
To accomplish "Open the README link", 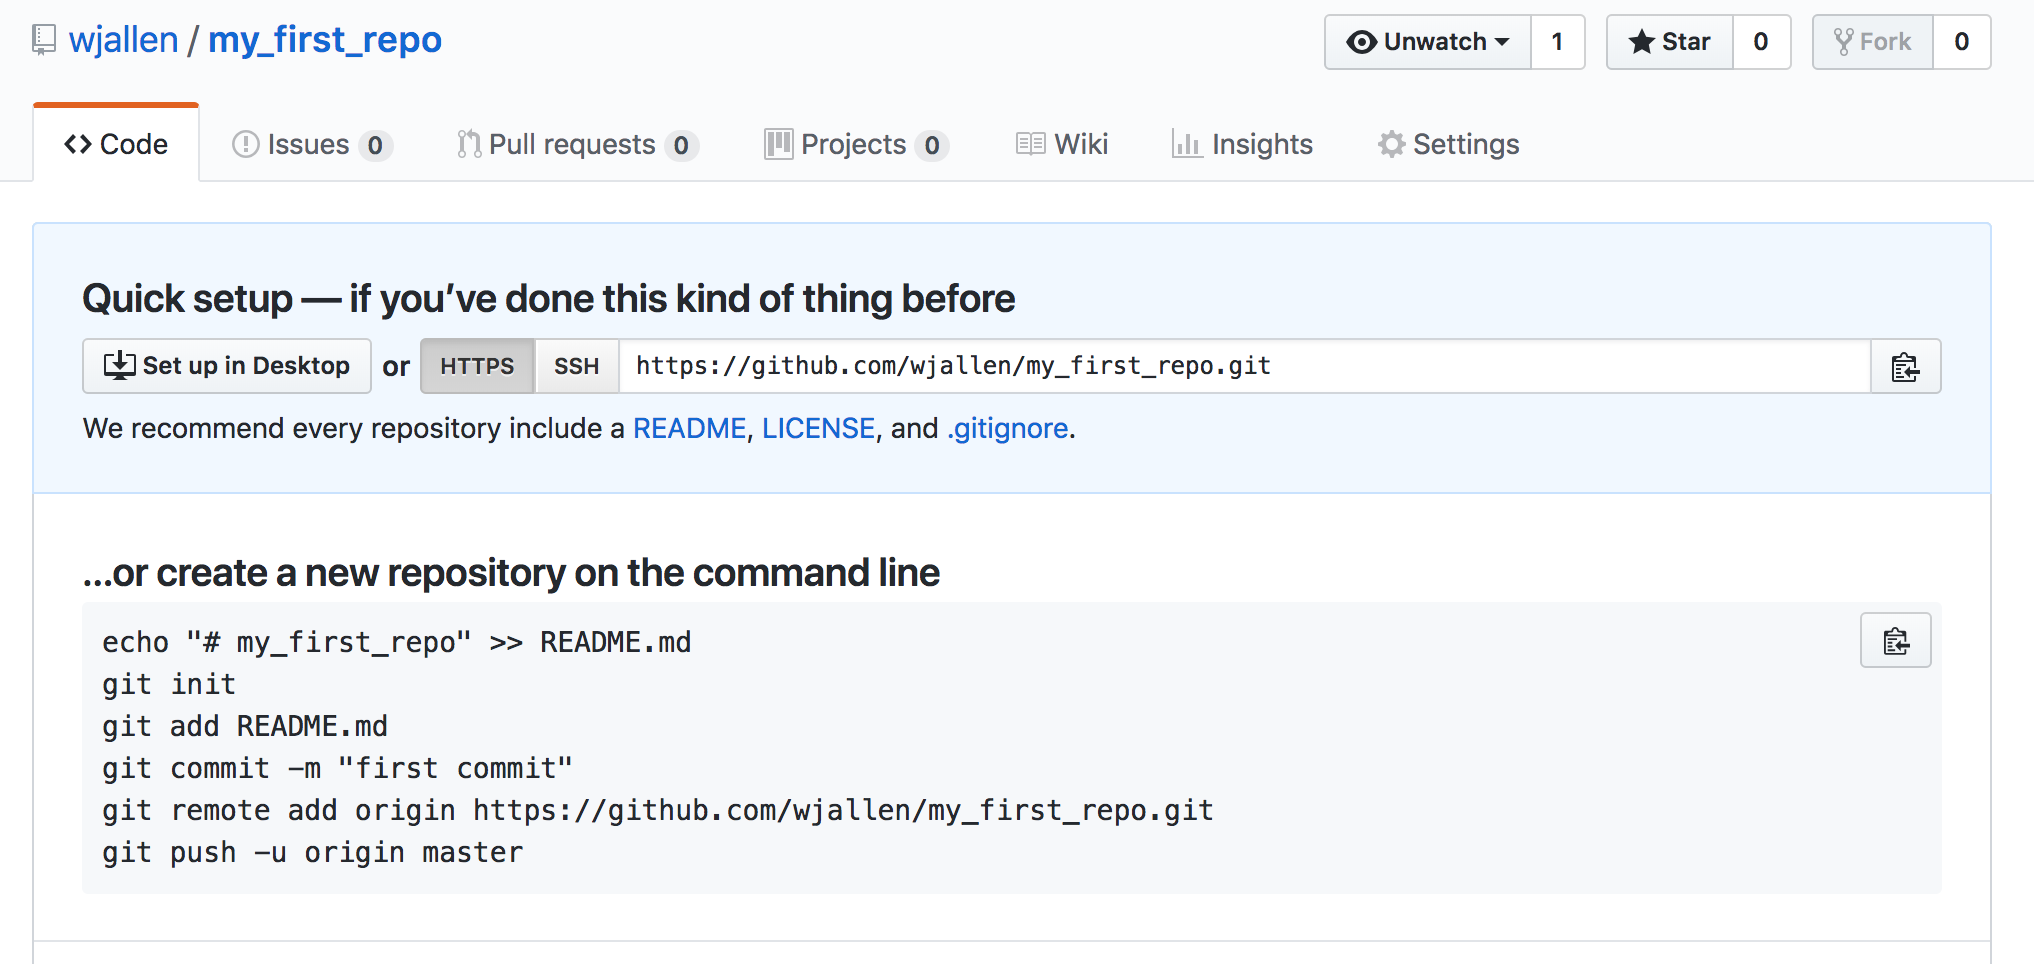I will [690, 428].
